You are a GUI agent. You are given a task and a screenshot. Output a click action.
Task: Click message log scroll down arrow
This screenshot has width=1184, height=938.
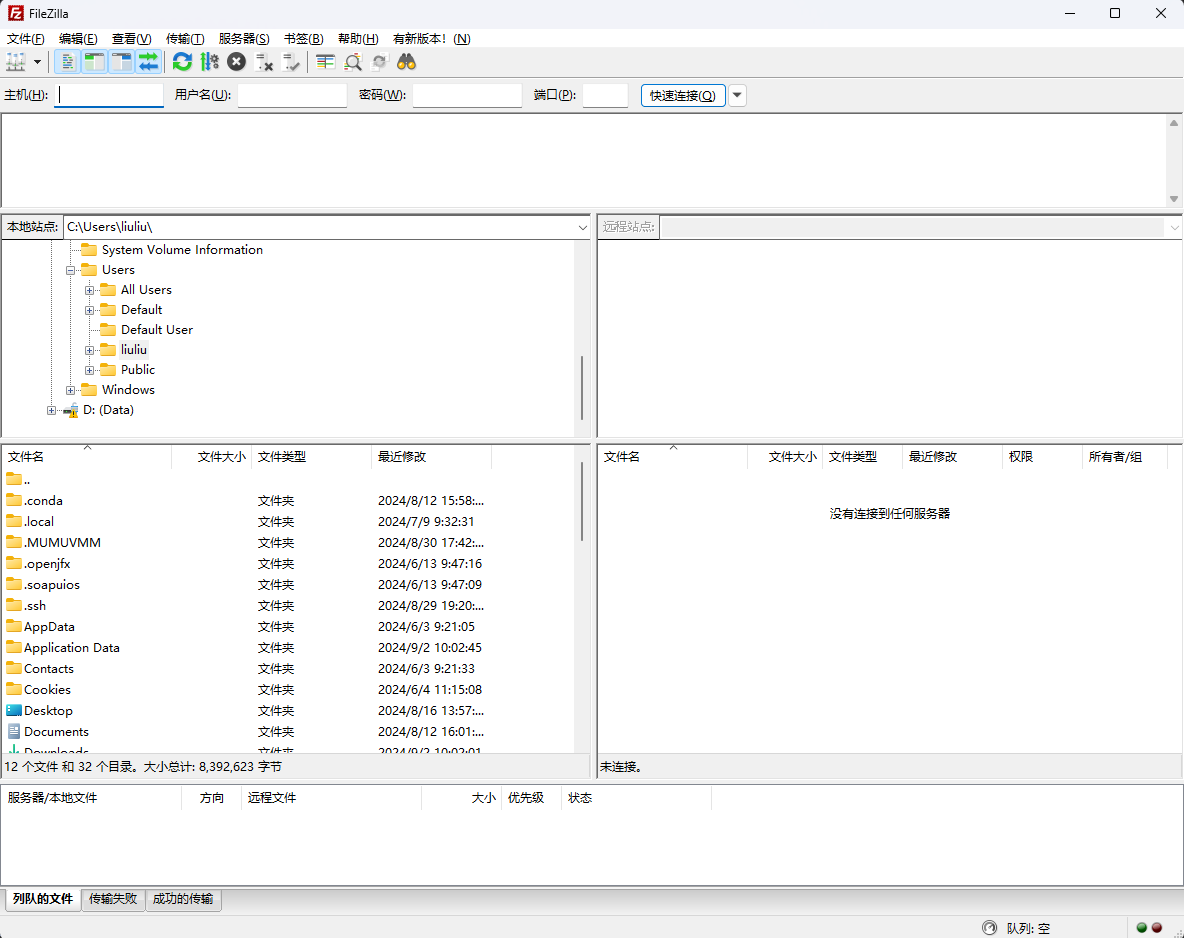(1173, 199)
